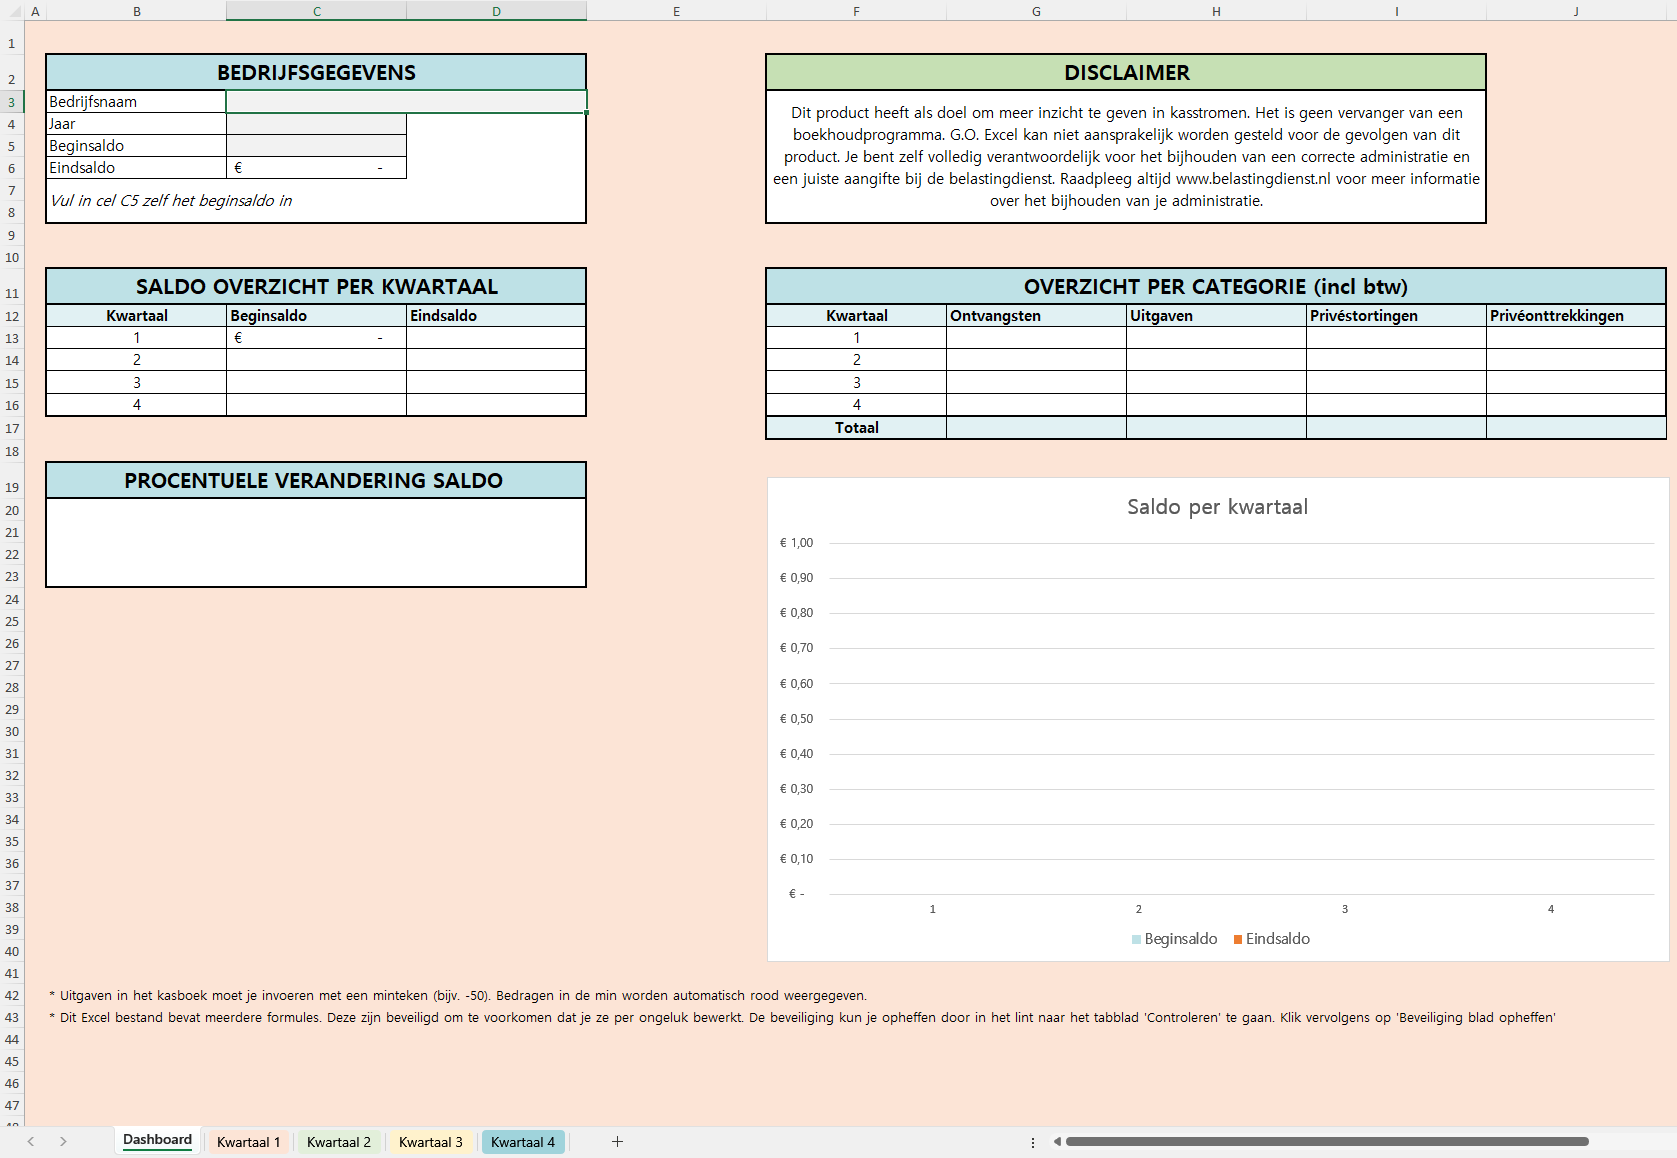Click the Beginsaldo input cell in Bedrijfsgegevens
Viewport: 1677px width, 1158px height.
pos(316,146)
